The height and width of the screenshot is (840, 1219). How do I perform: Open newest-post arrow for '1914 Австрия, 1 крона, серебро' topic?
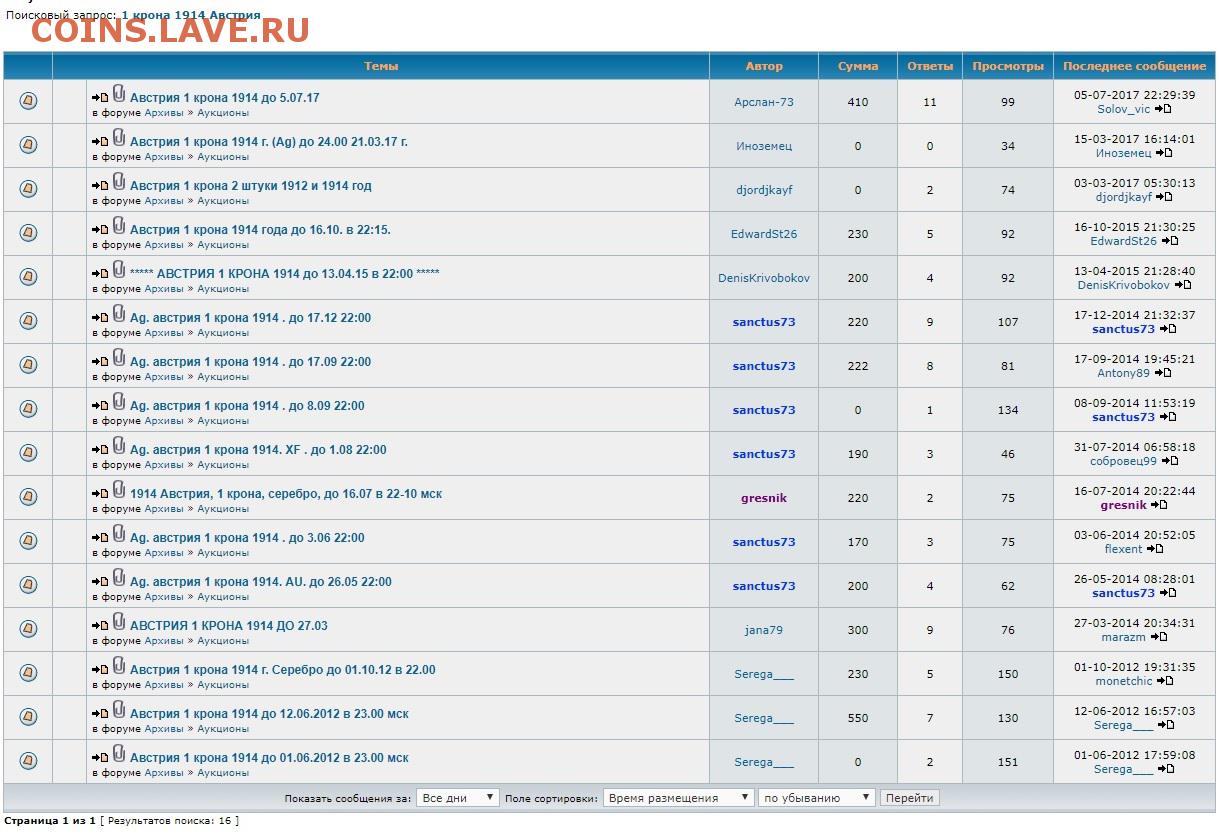tap(100, 494)
